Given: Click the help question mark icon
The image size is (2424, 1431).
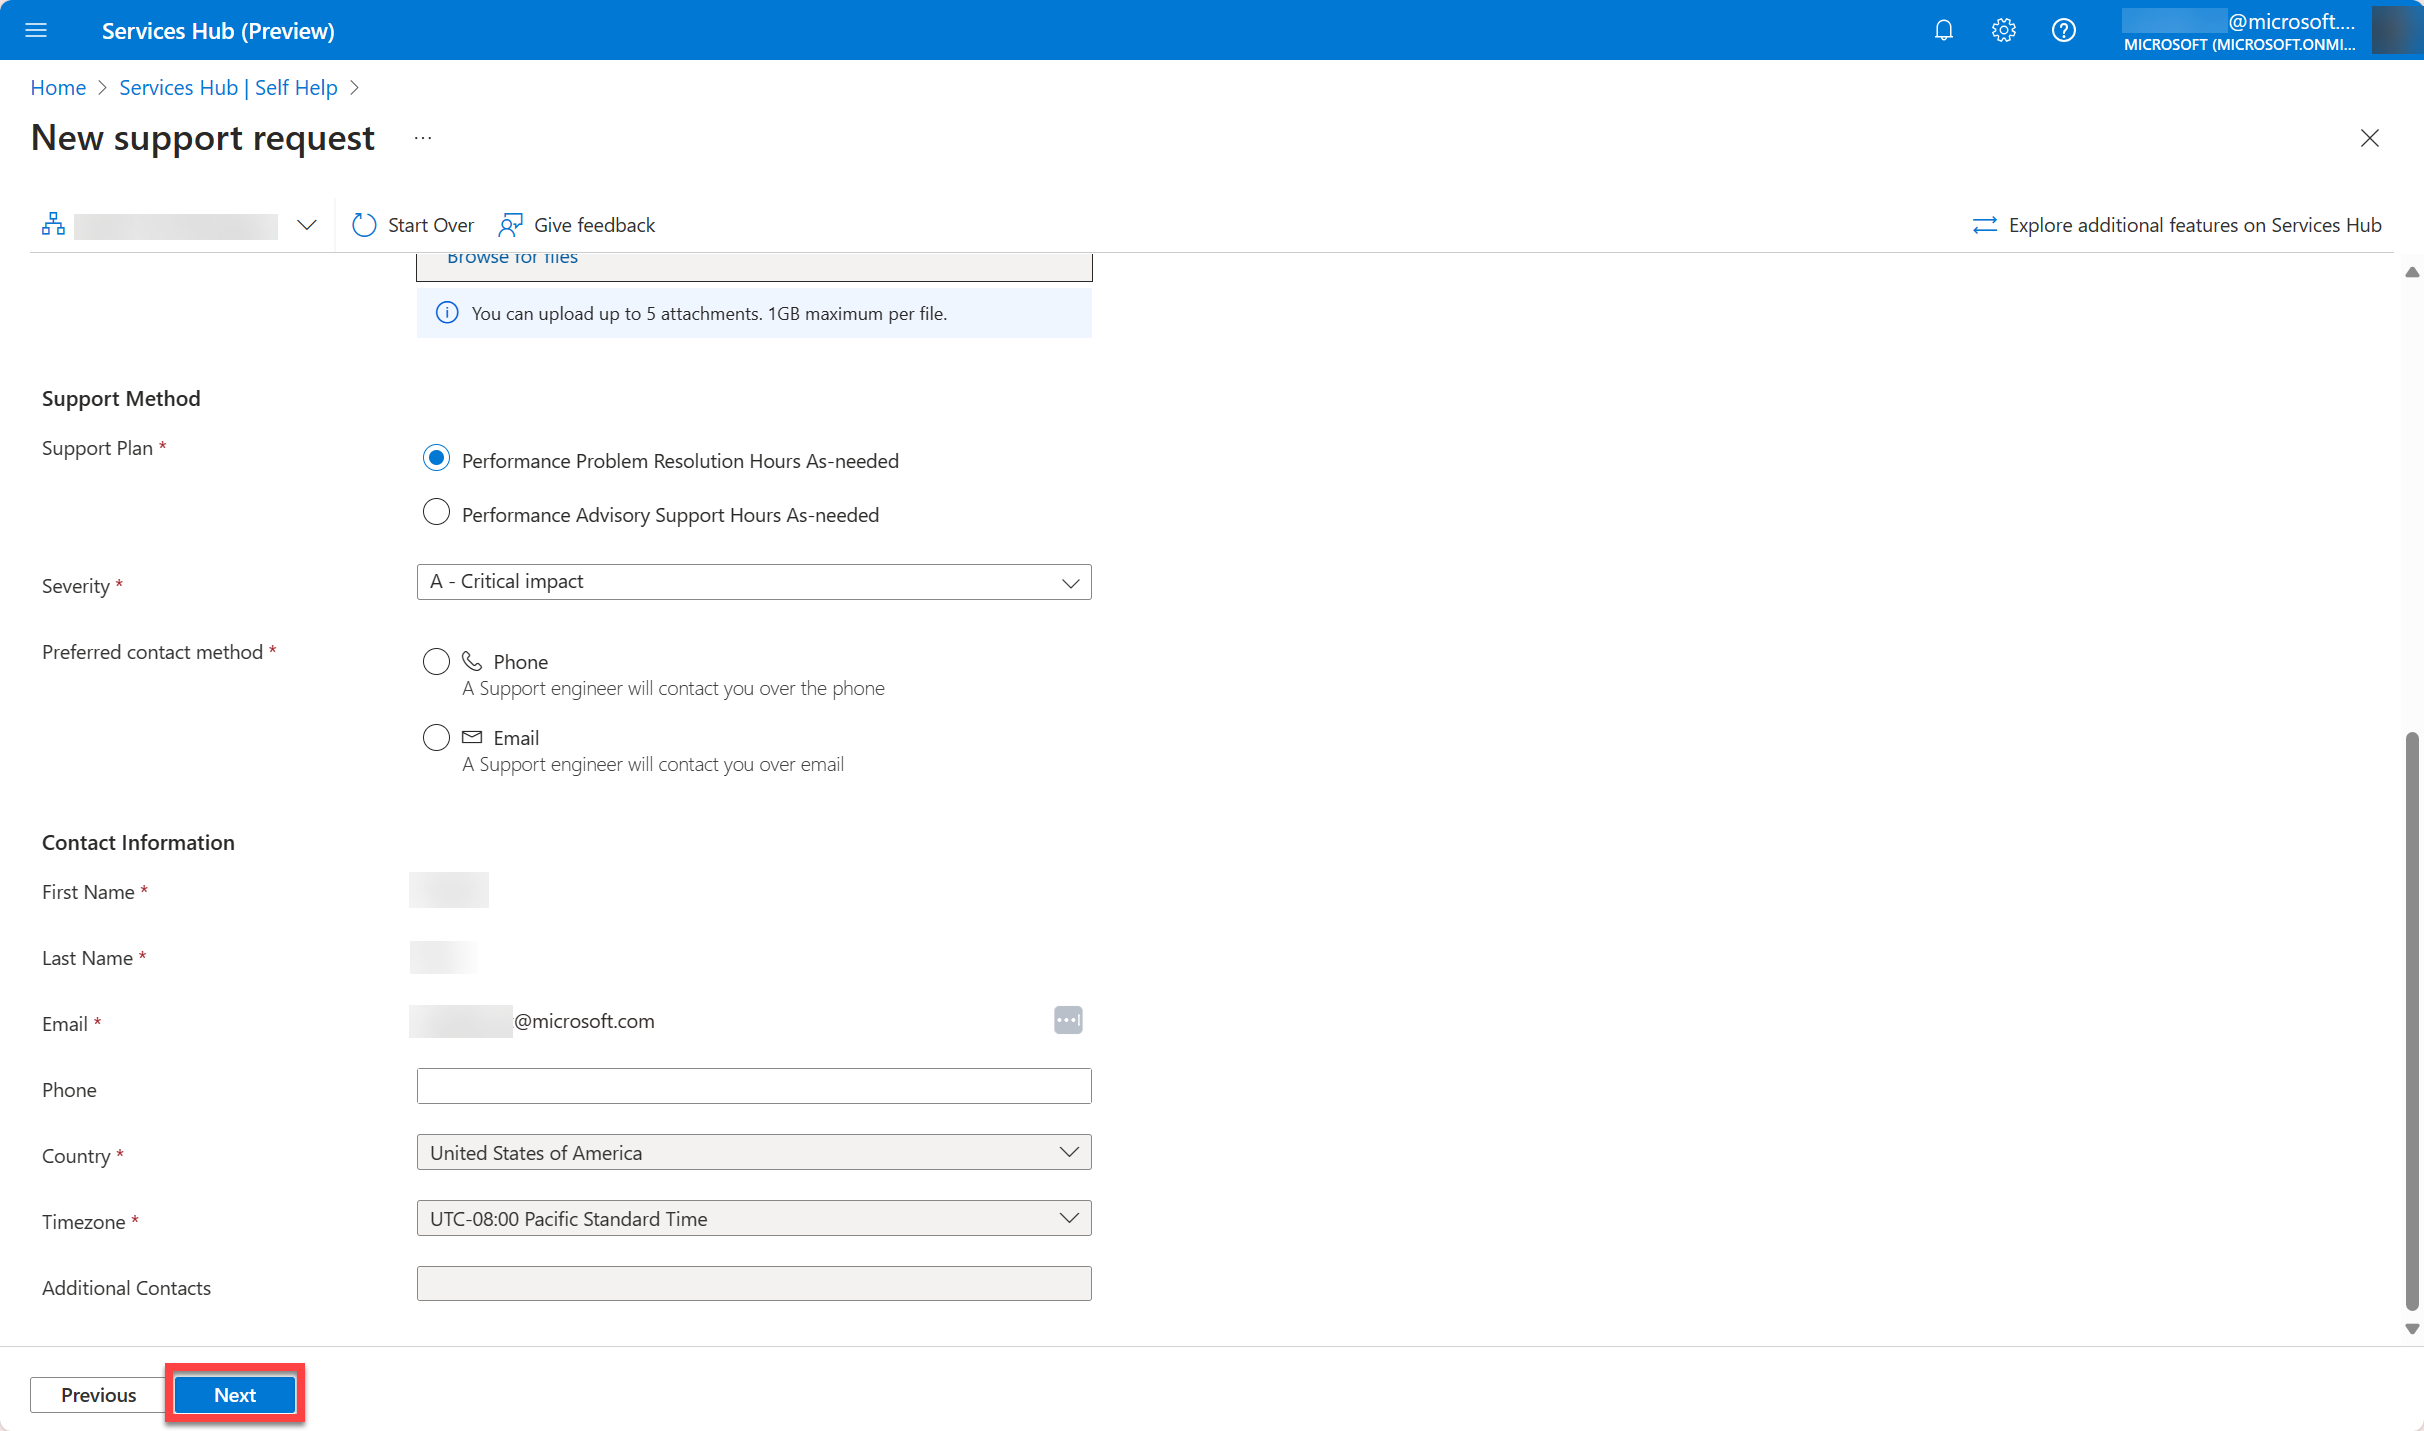Looking at the screenshot, I should tap(2063, 29).
